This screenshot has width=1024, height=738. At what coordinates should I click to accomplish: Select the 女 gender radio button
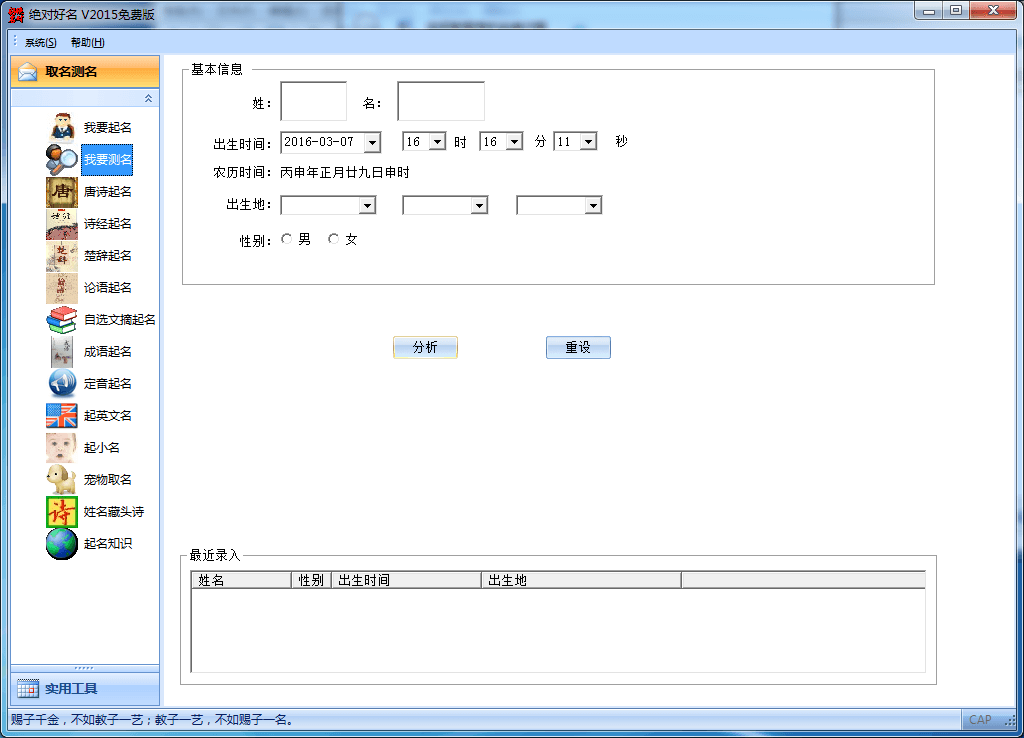(333, 239)
